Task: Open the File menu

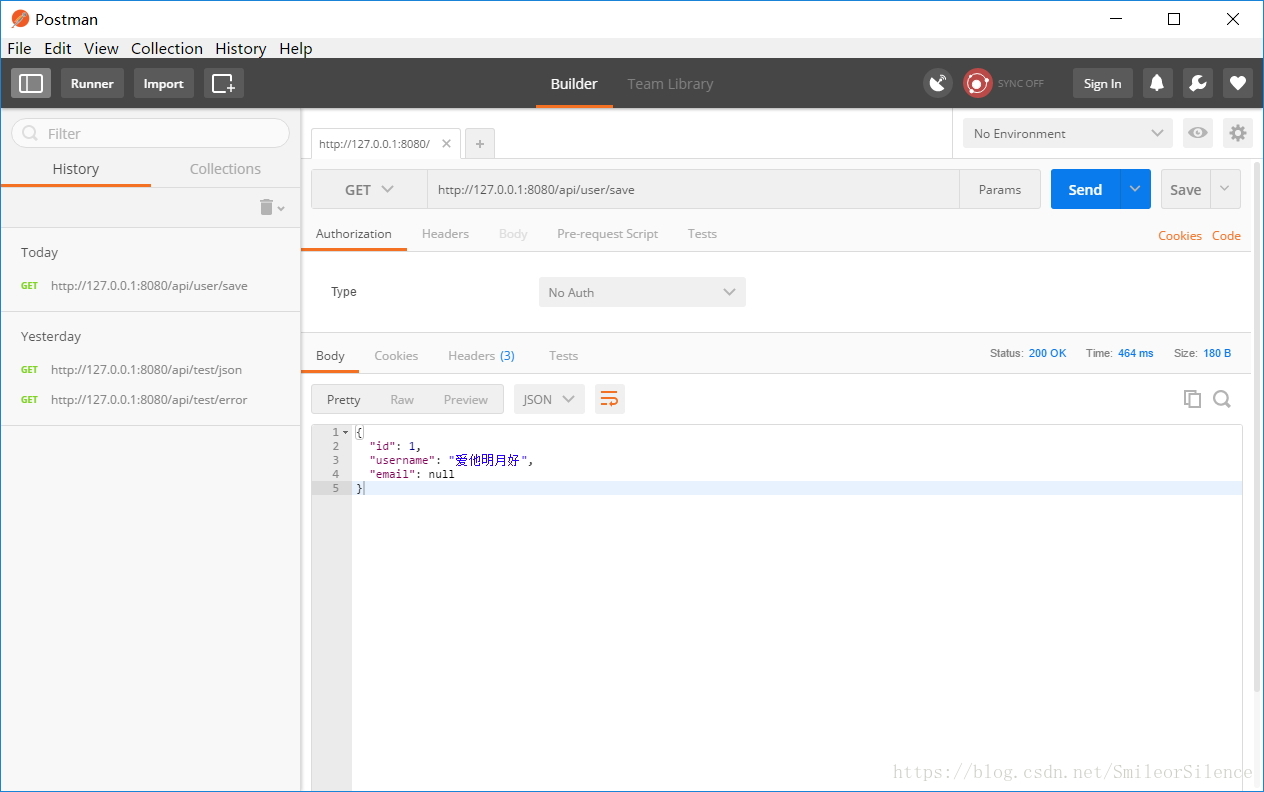Action: coord(19,48)
